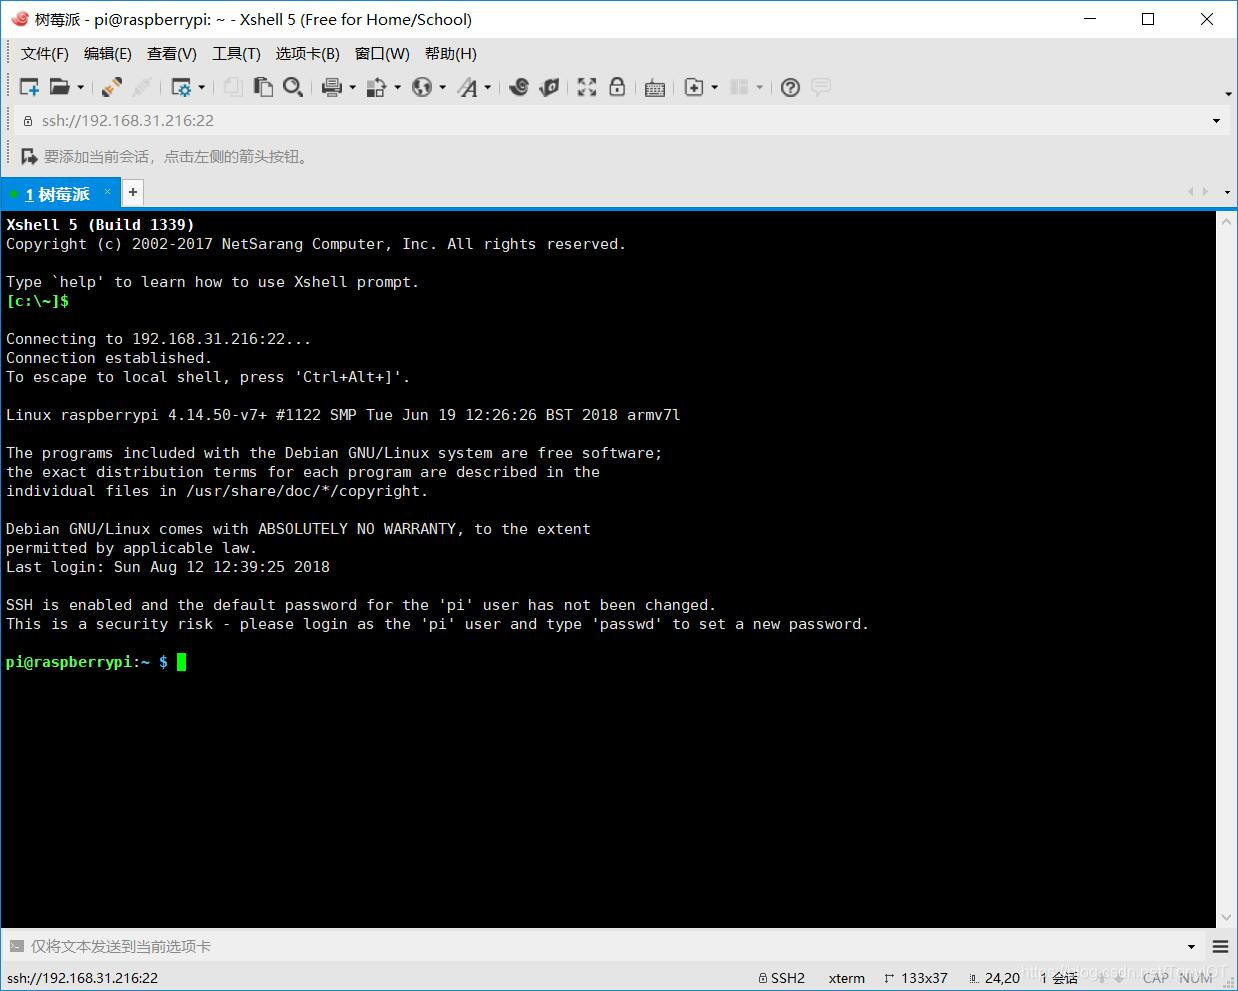Click the [c:\~]$ local prompt line

pyautogui.click(x=37, y=301)
